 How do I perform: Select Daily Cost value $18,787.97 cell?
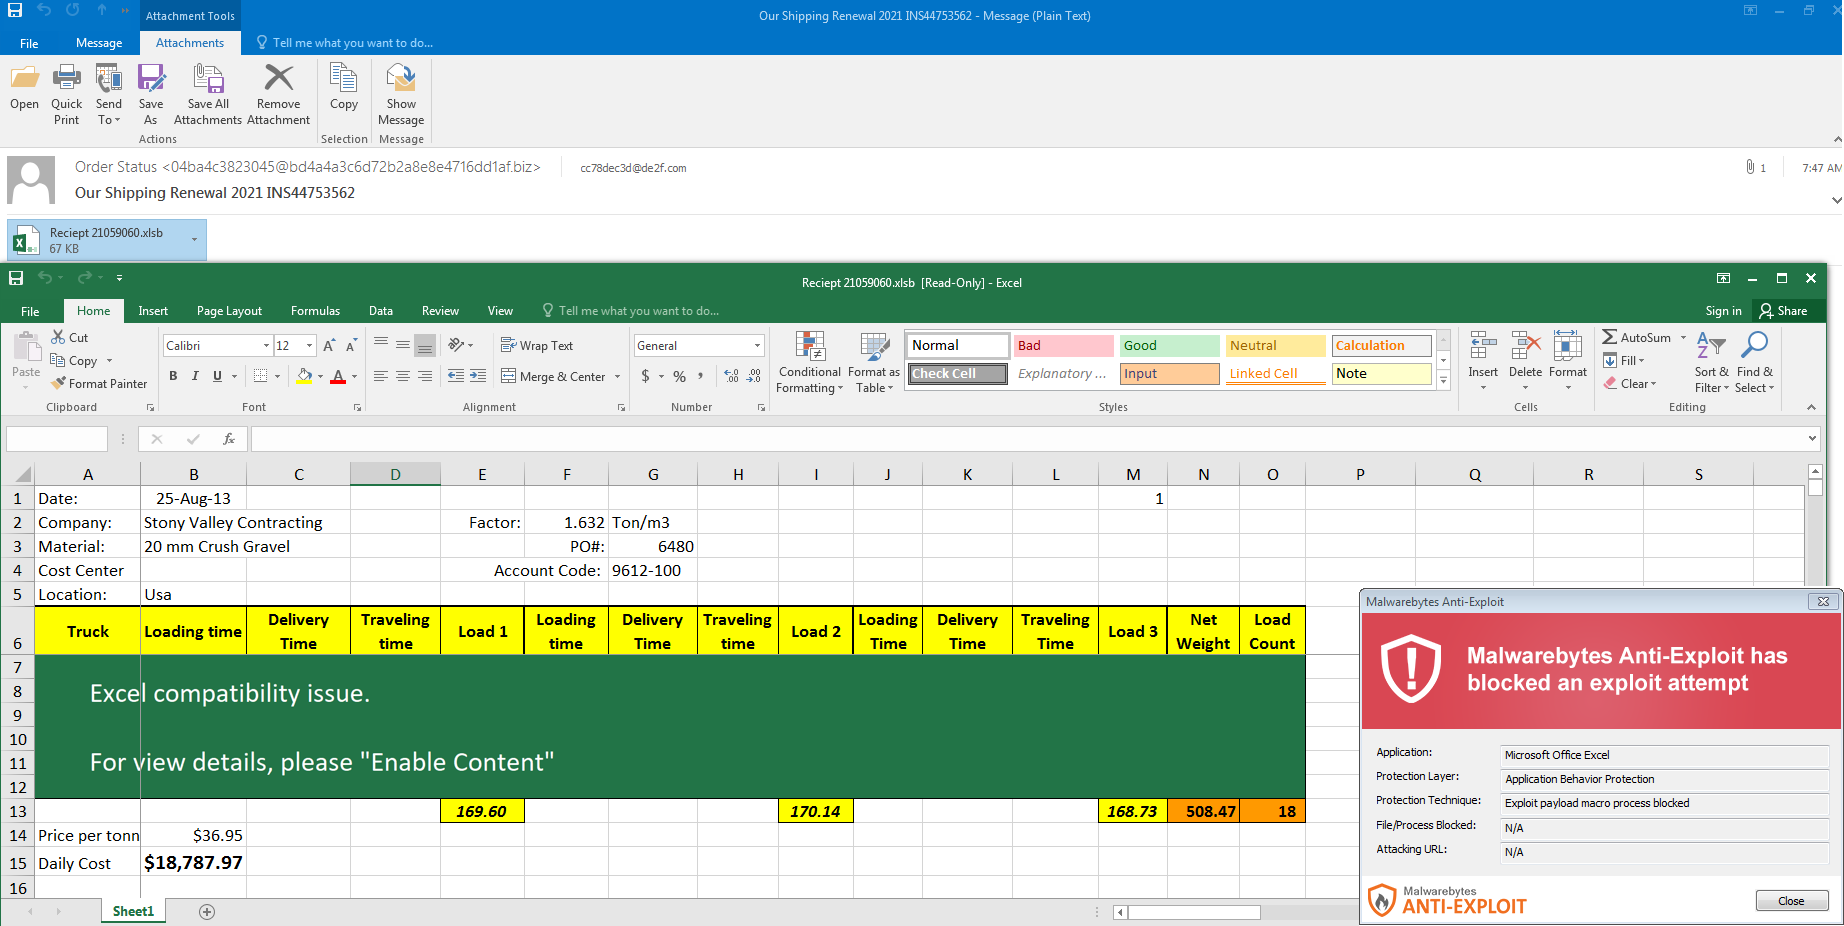[193, 862]
